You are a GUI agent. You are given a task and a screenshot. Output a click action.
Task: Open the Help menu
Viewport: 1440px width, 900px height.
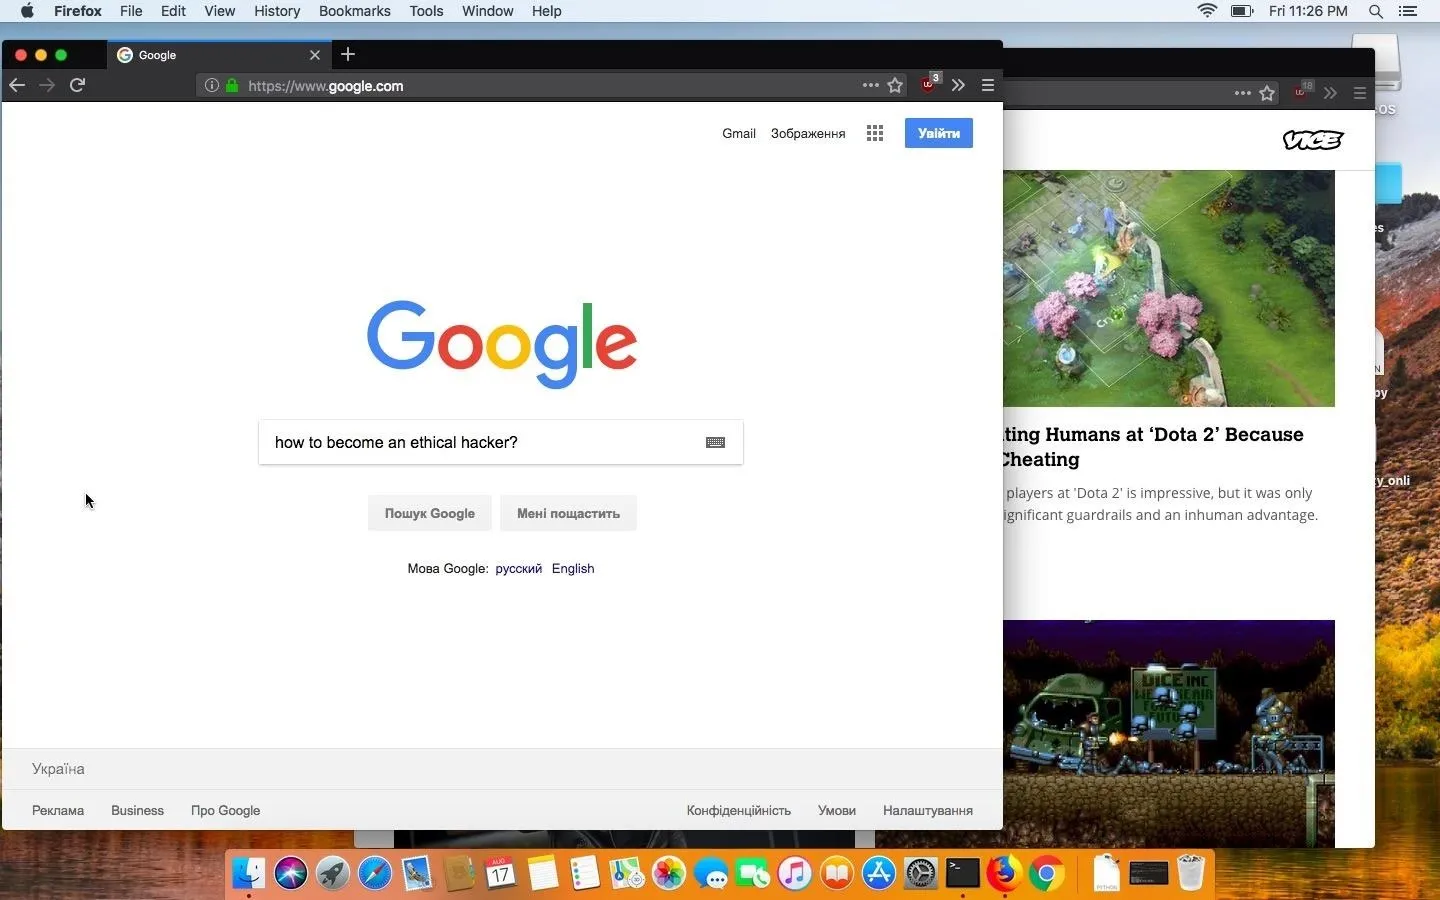pos(546,11)
